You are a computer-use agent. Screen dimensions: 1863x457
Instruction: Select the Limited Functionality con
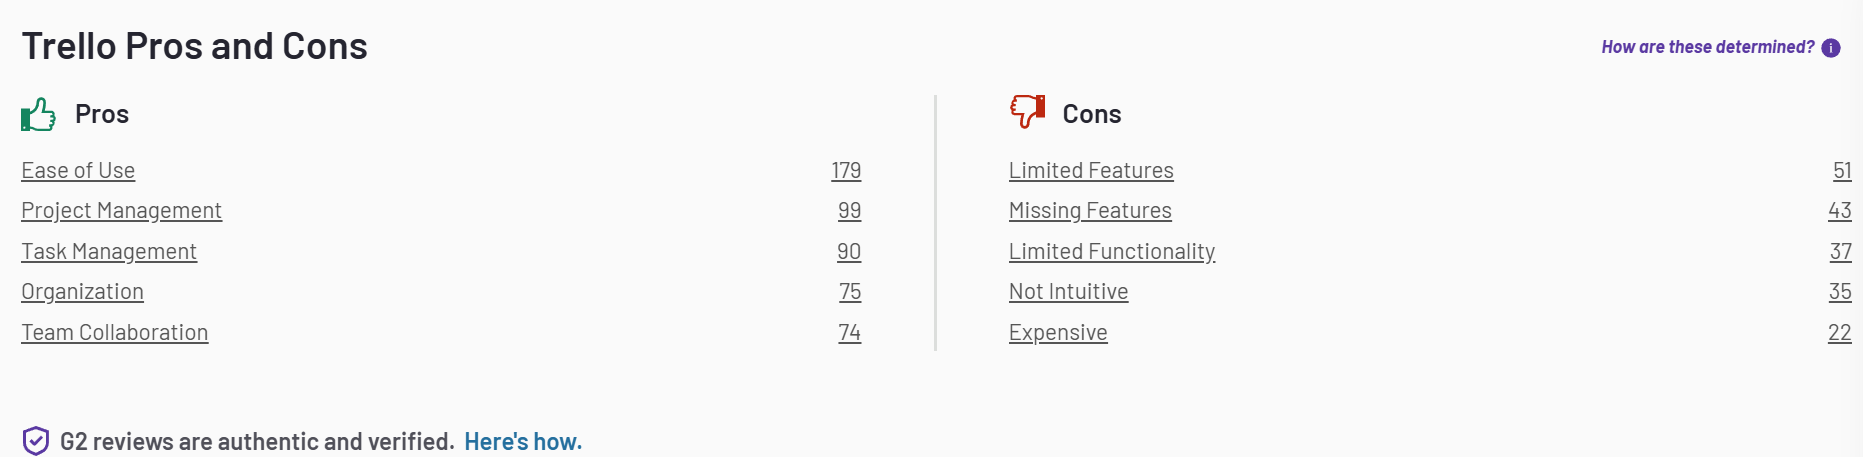(x=1112, y=252)
